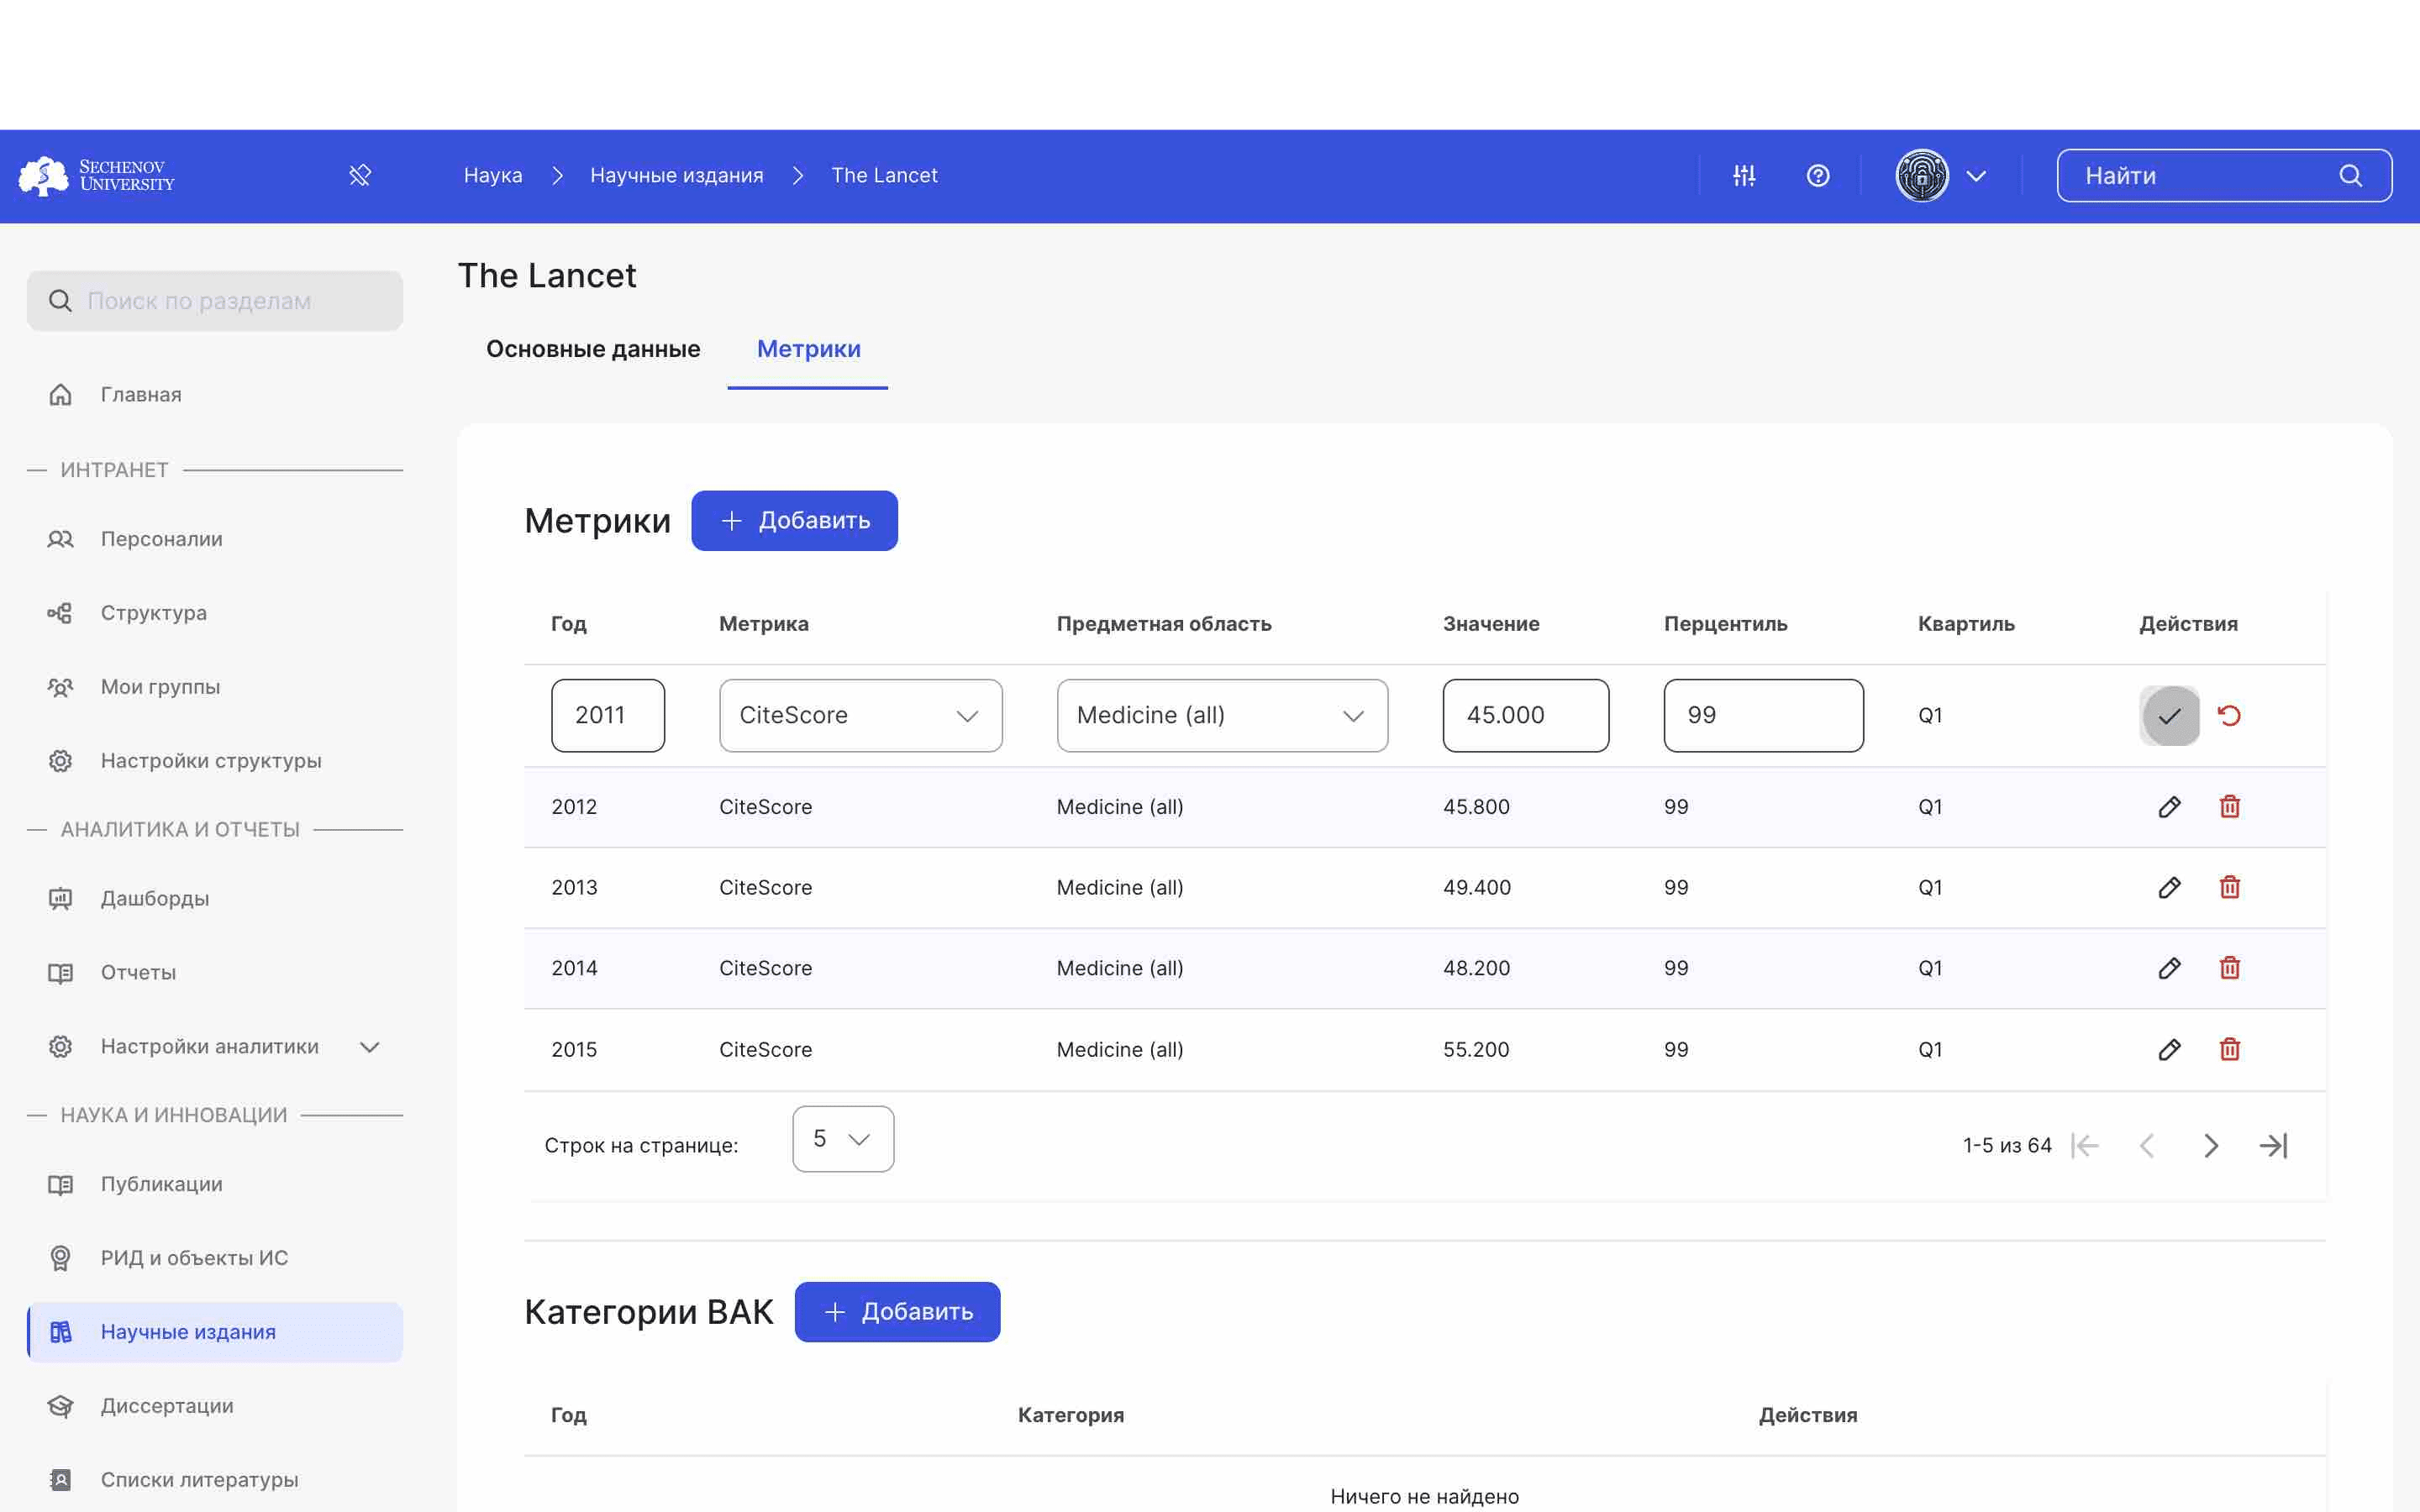Open Структура in the sidebar
2420x1512 pixels.
click(x=215, y=613)
